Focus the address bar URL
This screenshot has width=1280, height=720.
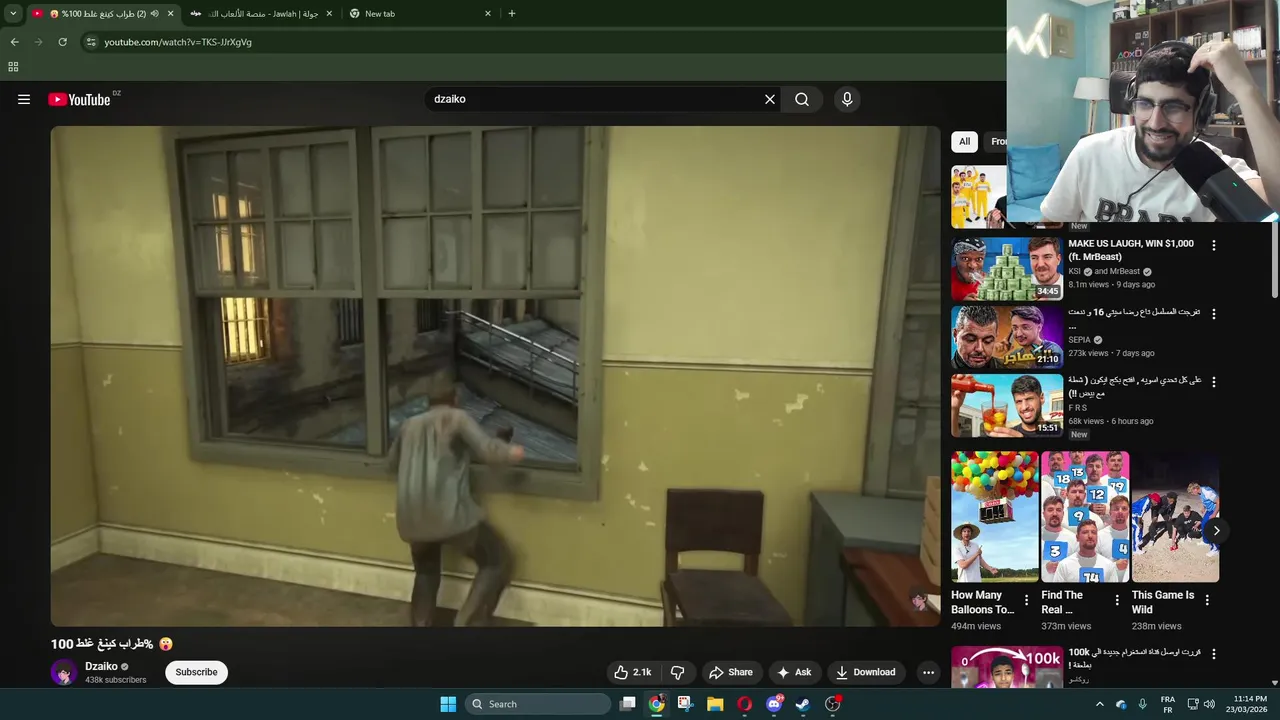click(x=178, y=42)
